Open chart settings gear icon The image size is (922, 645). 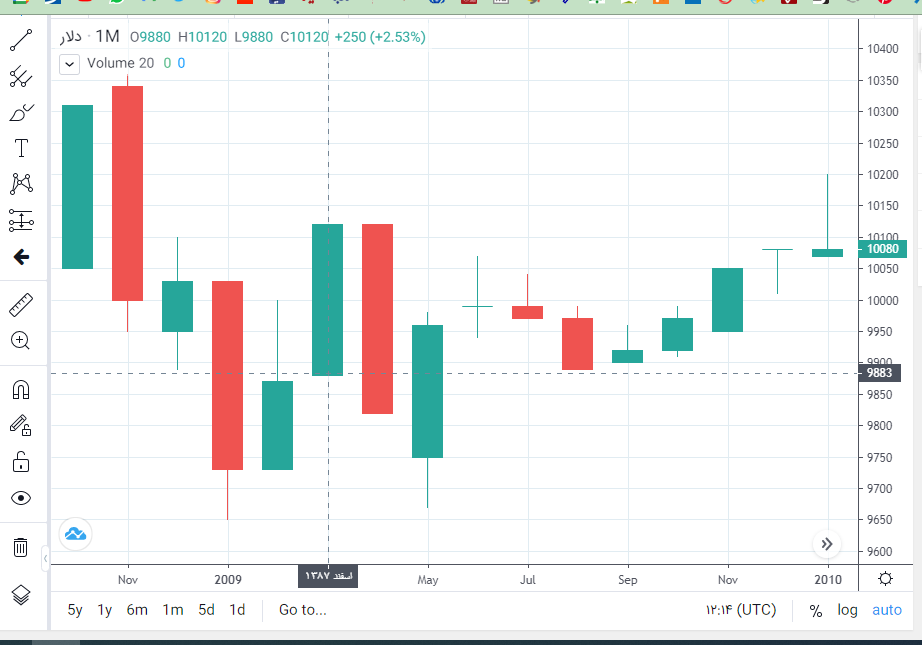coord(885,578)
